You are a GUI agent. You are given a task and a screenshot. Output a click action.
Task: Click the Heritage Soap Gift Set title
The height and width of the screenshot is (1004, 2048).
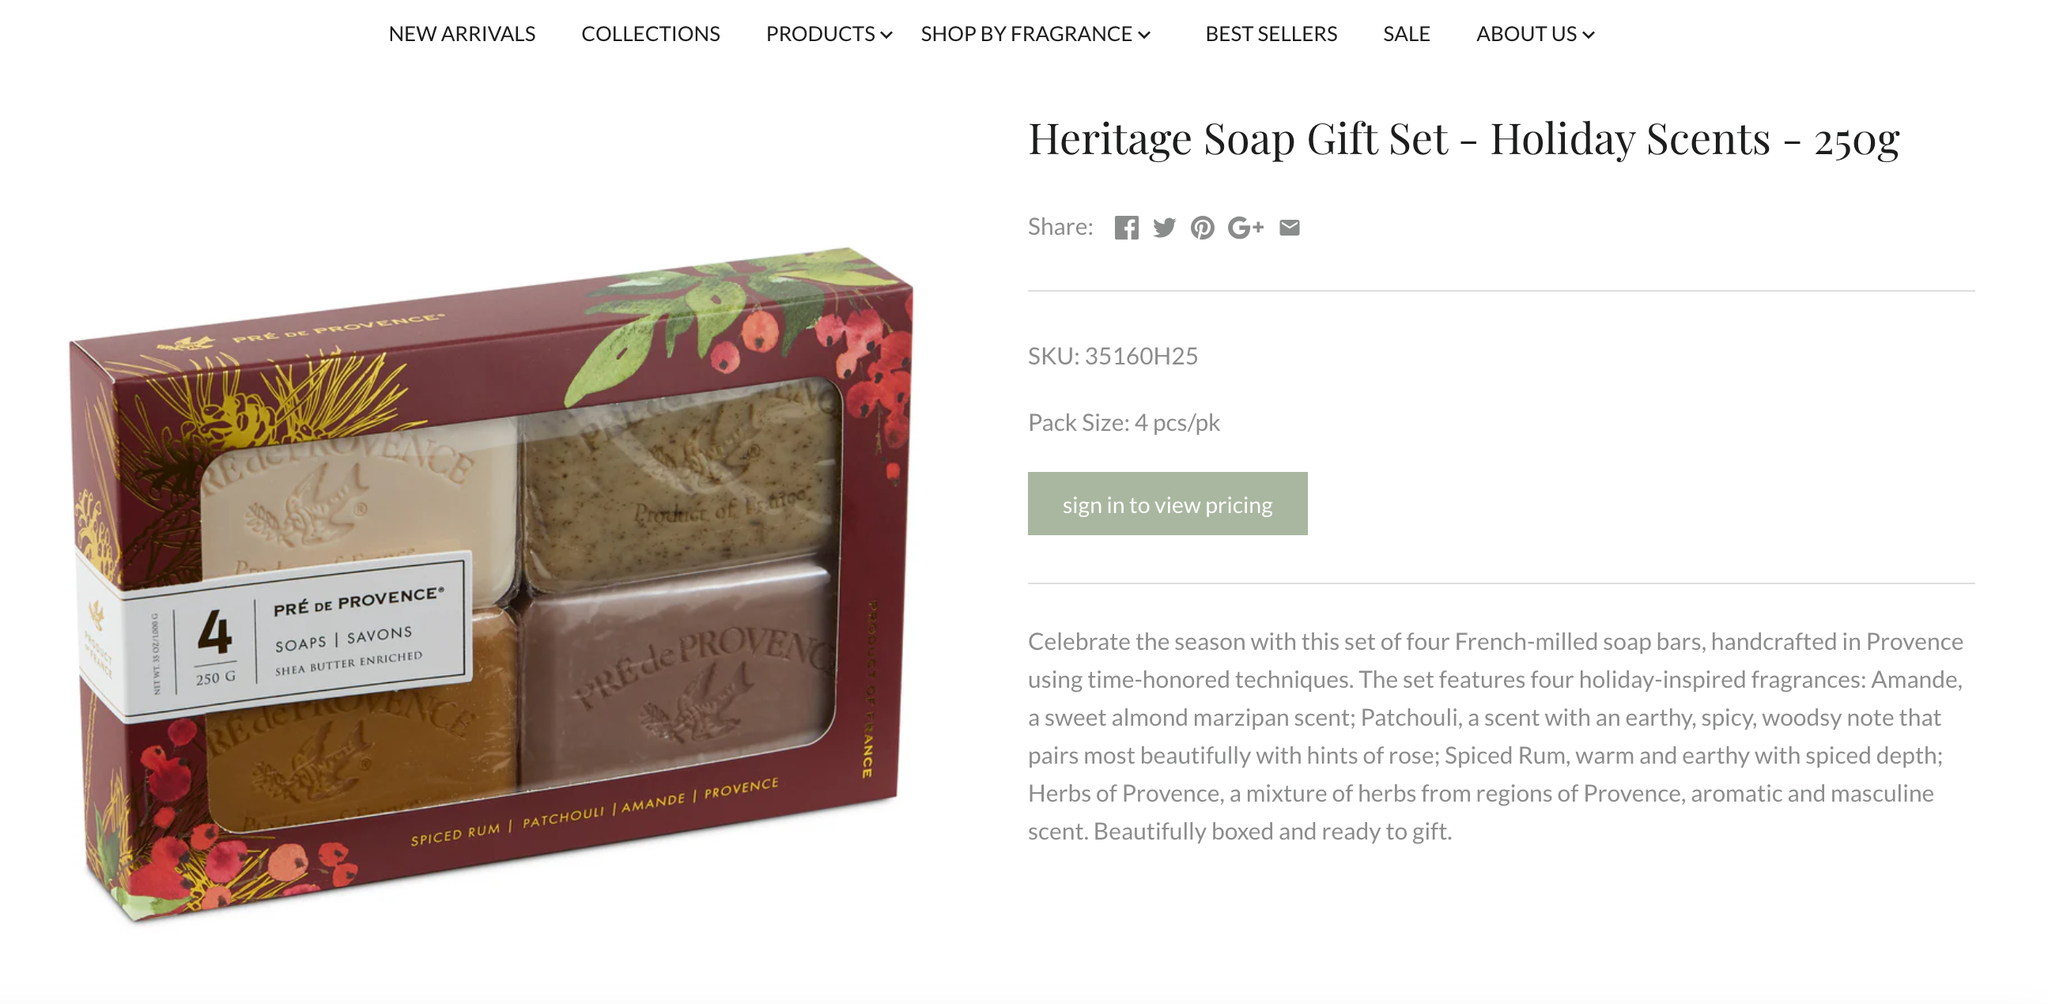click(1464, 140)
